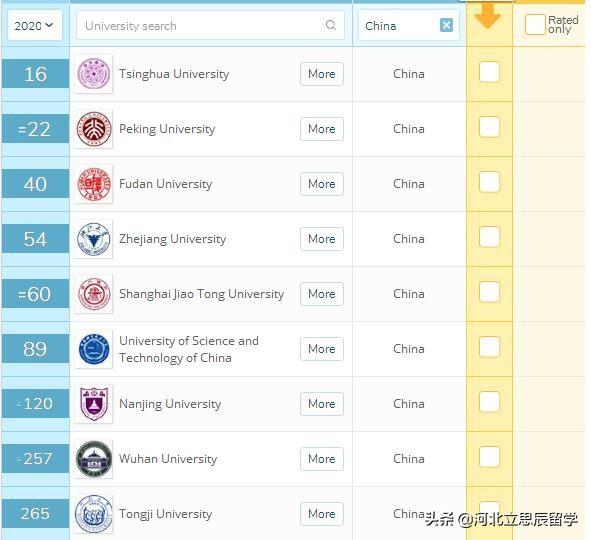Open More for Shanghai Jiao Tong University
Viewport: 591px width, 540px height.
tap(322, 294)
